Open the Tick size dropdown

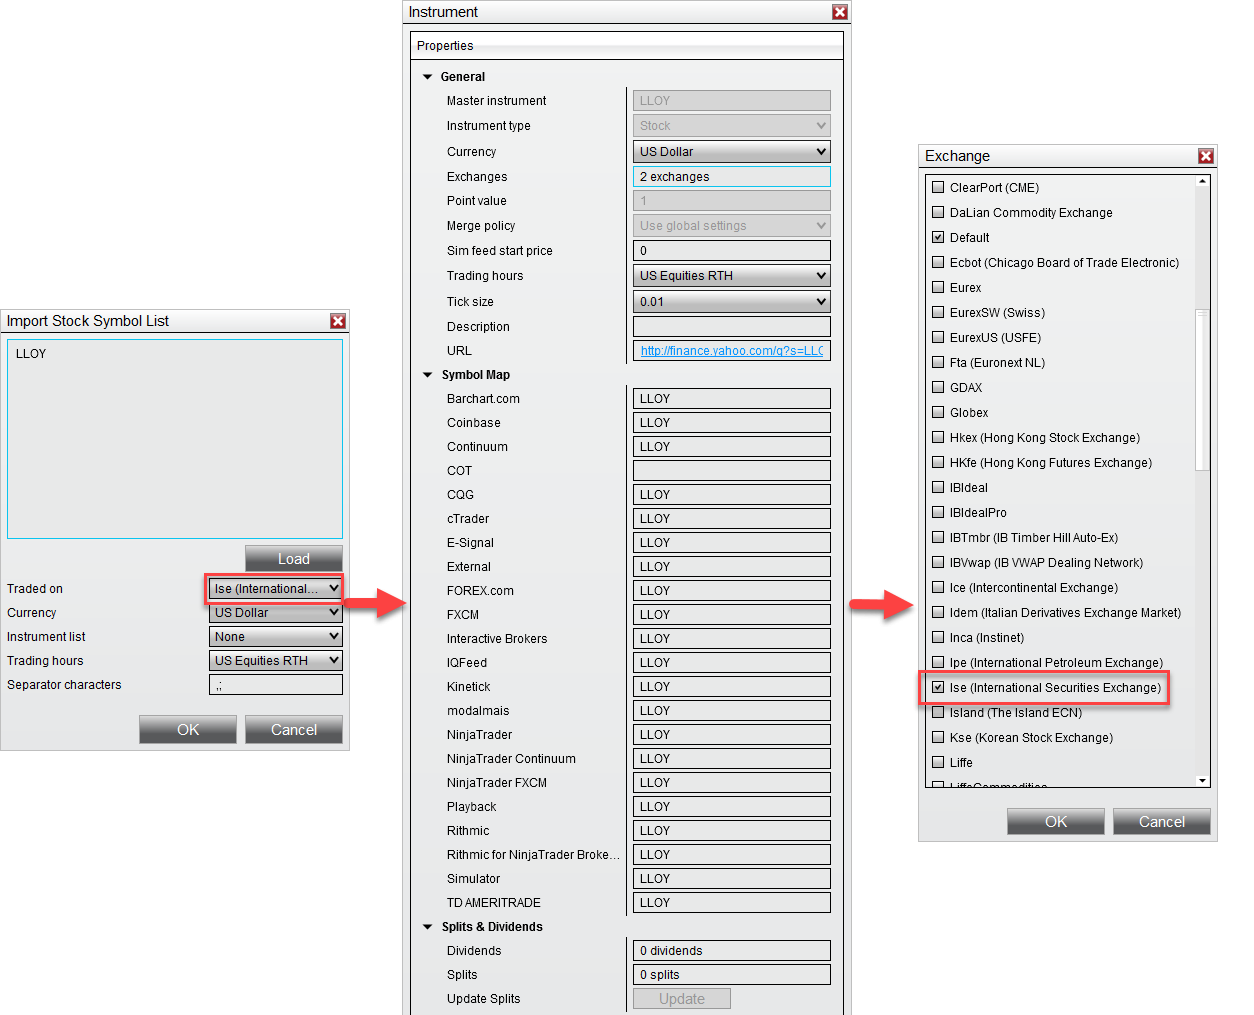coord(732,302)
